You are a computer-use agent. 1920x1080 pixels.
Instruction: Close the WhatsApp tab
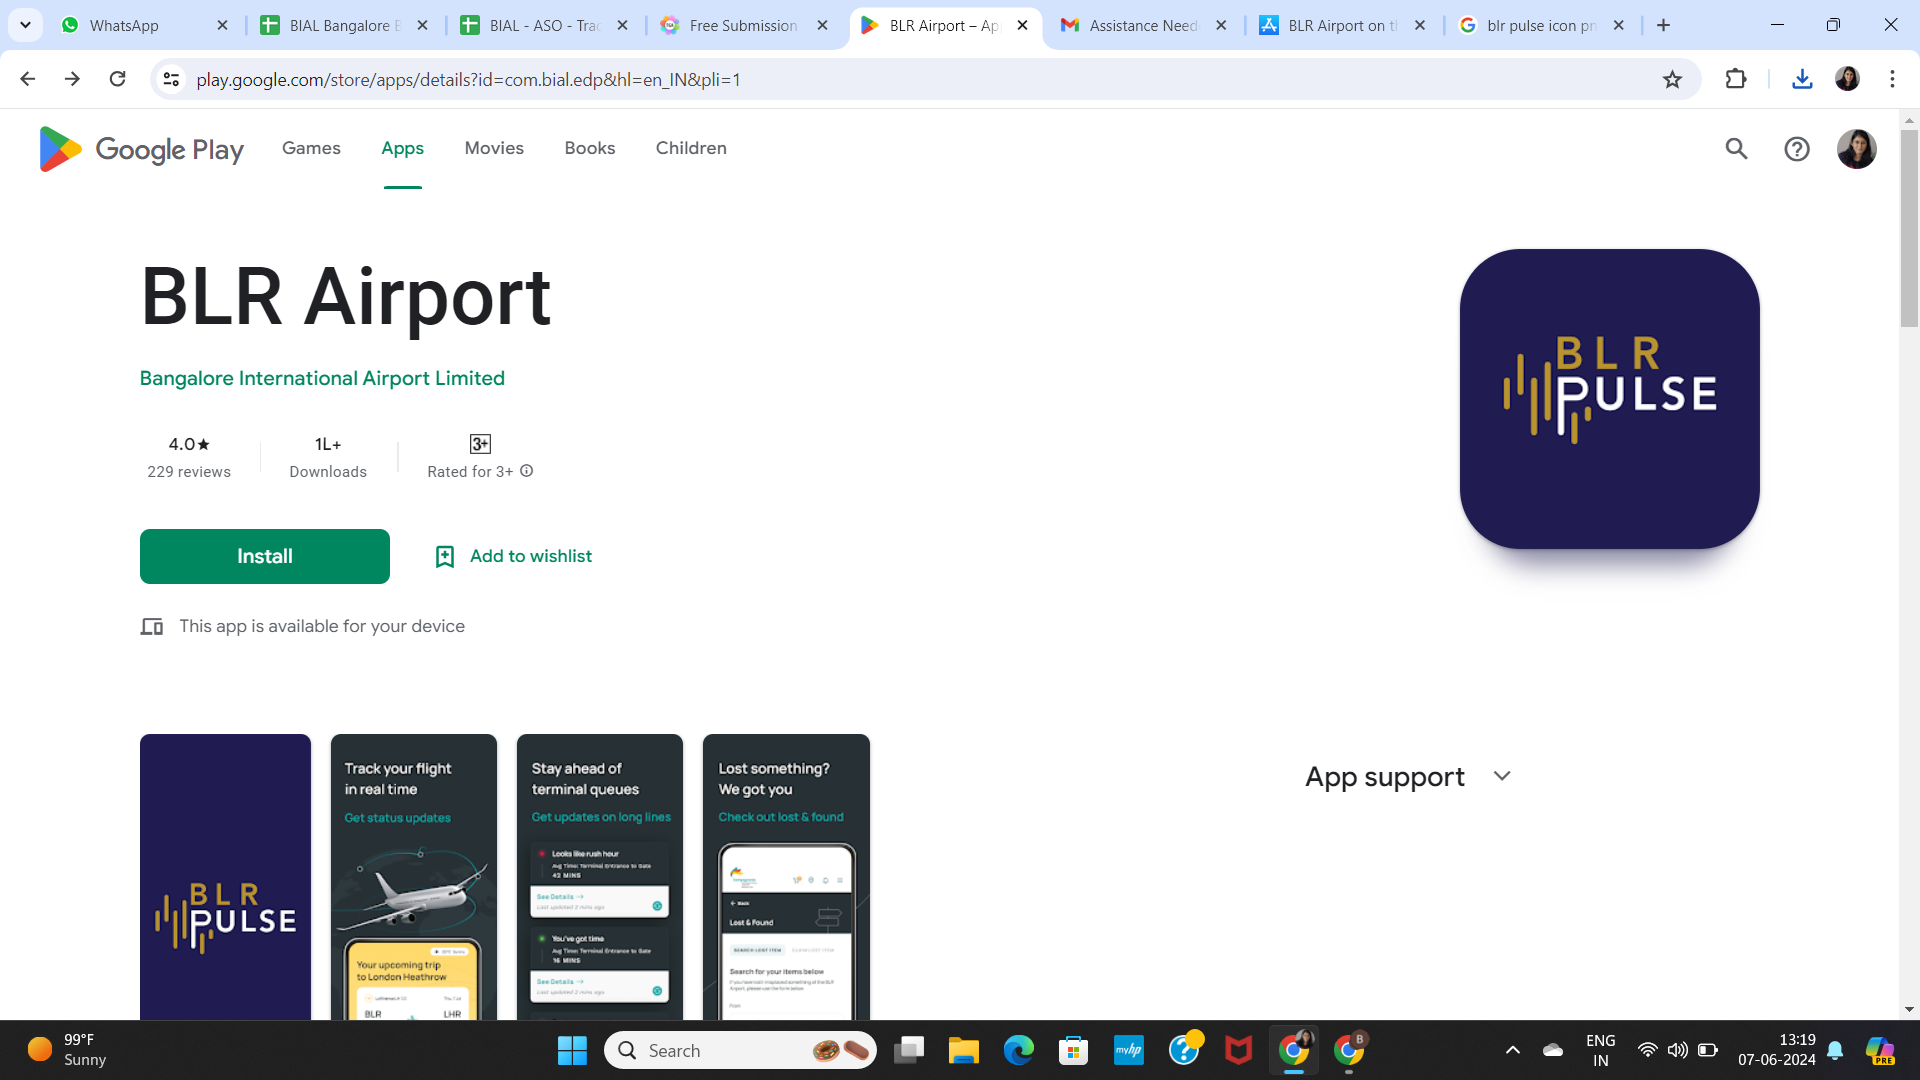pyautogui.click(x=222, y=25)
